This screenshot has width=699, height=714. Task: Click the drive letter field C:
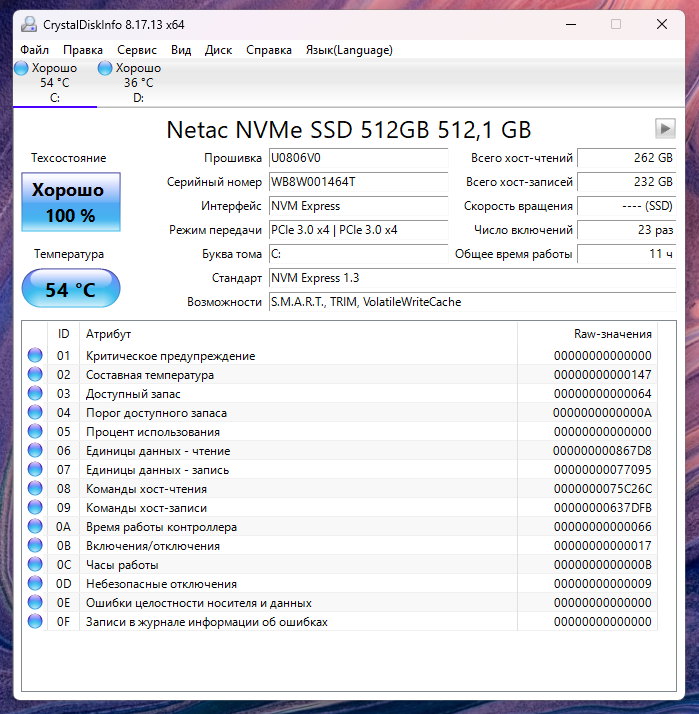(358, 254)
